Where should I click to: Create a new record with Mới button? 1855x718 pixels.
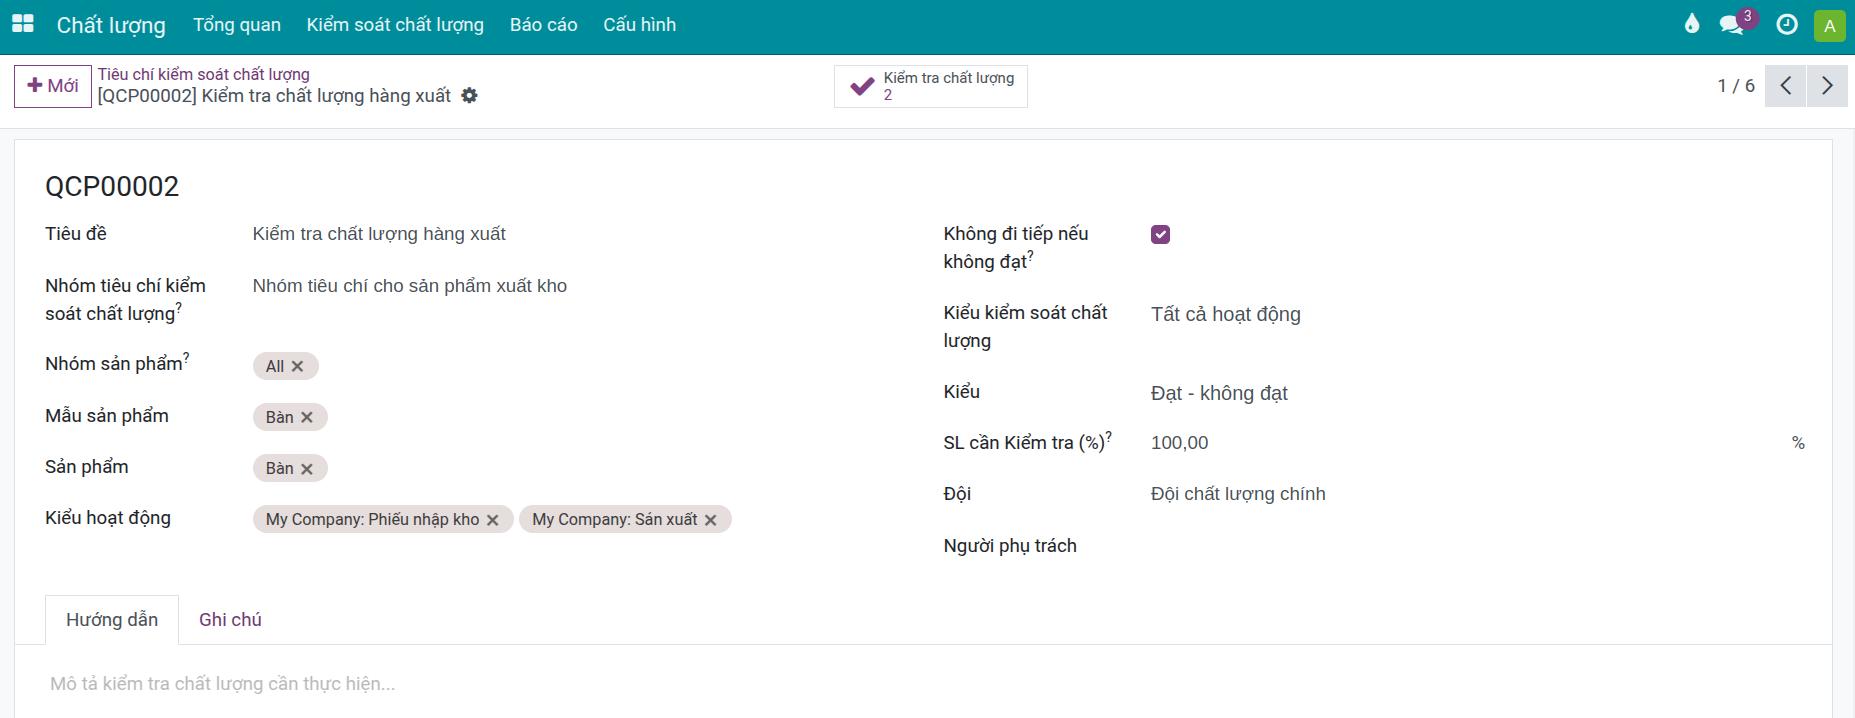(x=53, y=86)
